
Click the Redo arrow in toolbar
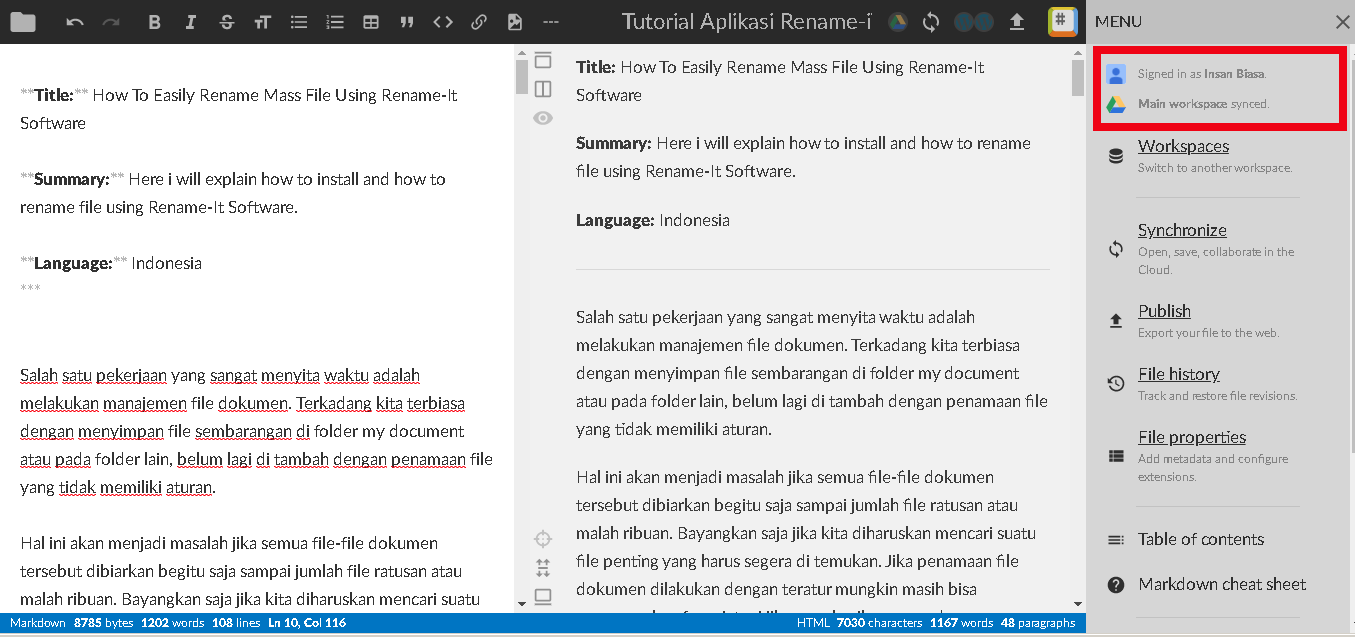coord(111,22)
